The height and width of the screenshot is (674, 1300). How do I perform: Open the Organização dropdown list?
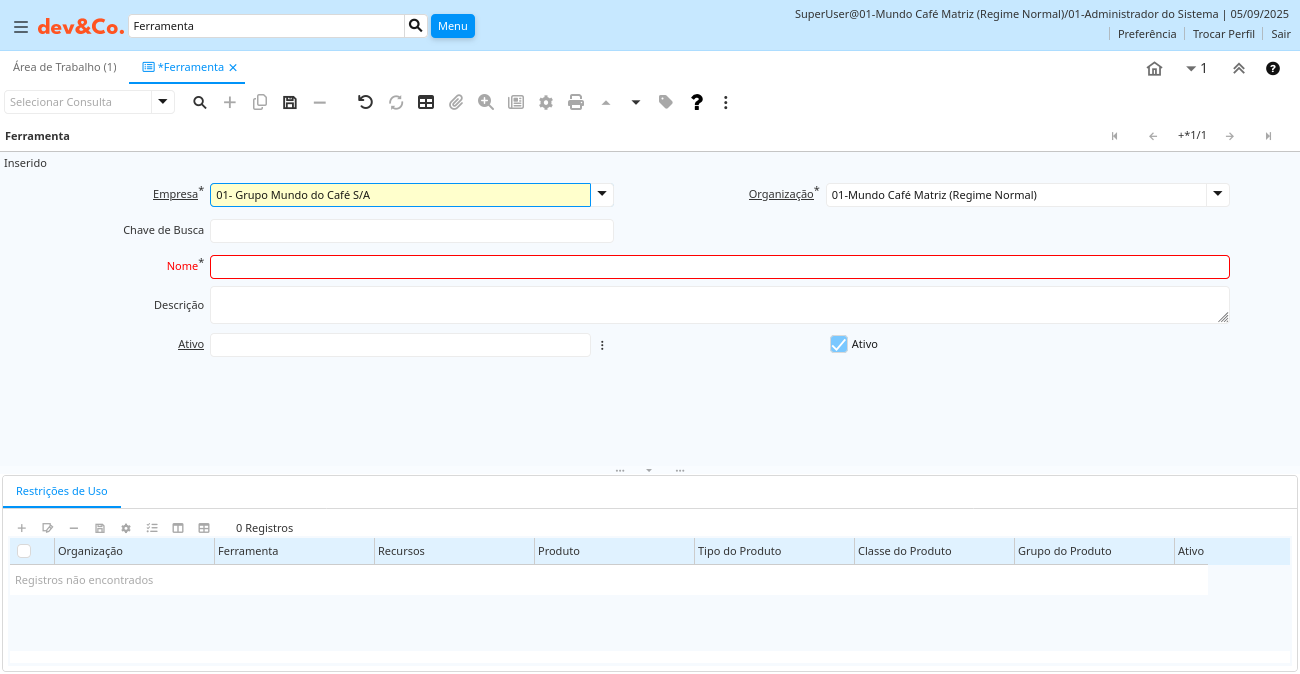click(x=1217, y=194)
